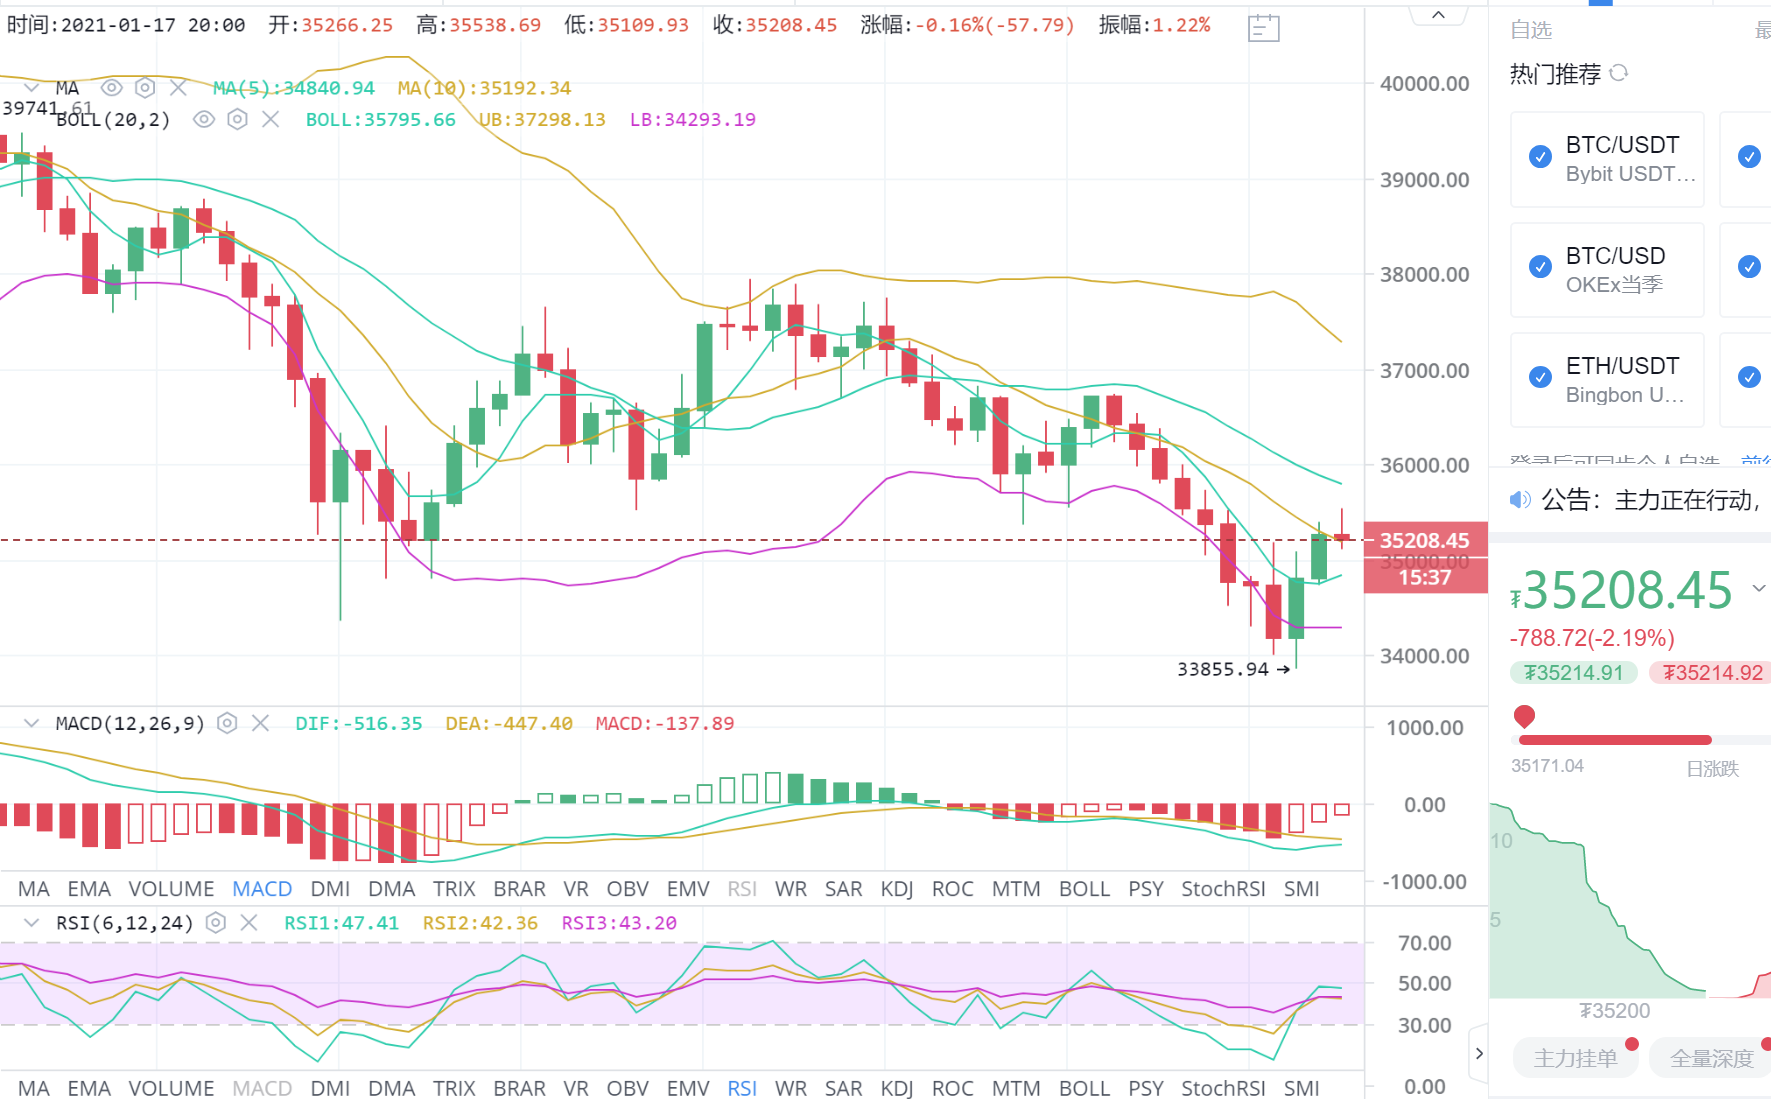Click the DEA:-447.40 value

[x=509, y=723]
